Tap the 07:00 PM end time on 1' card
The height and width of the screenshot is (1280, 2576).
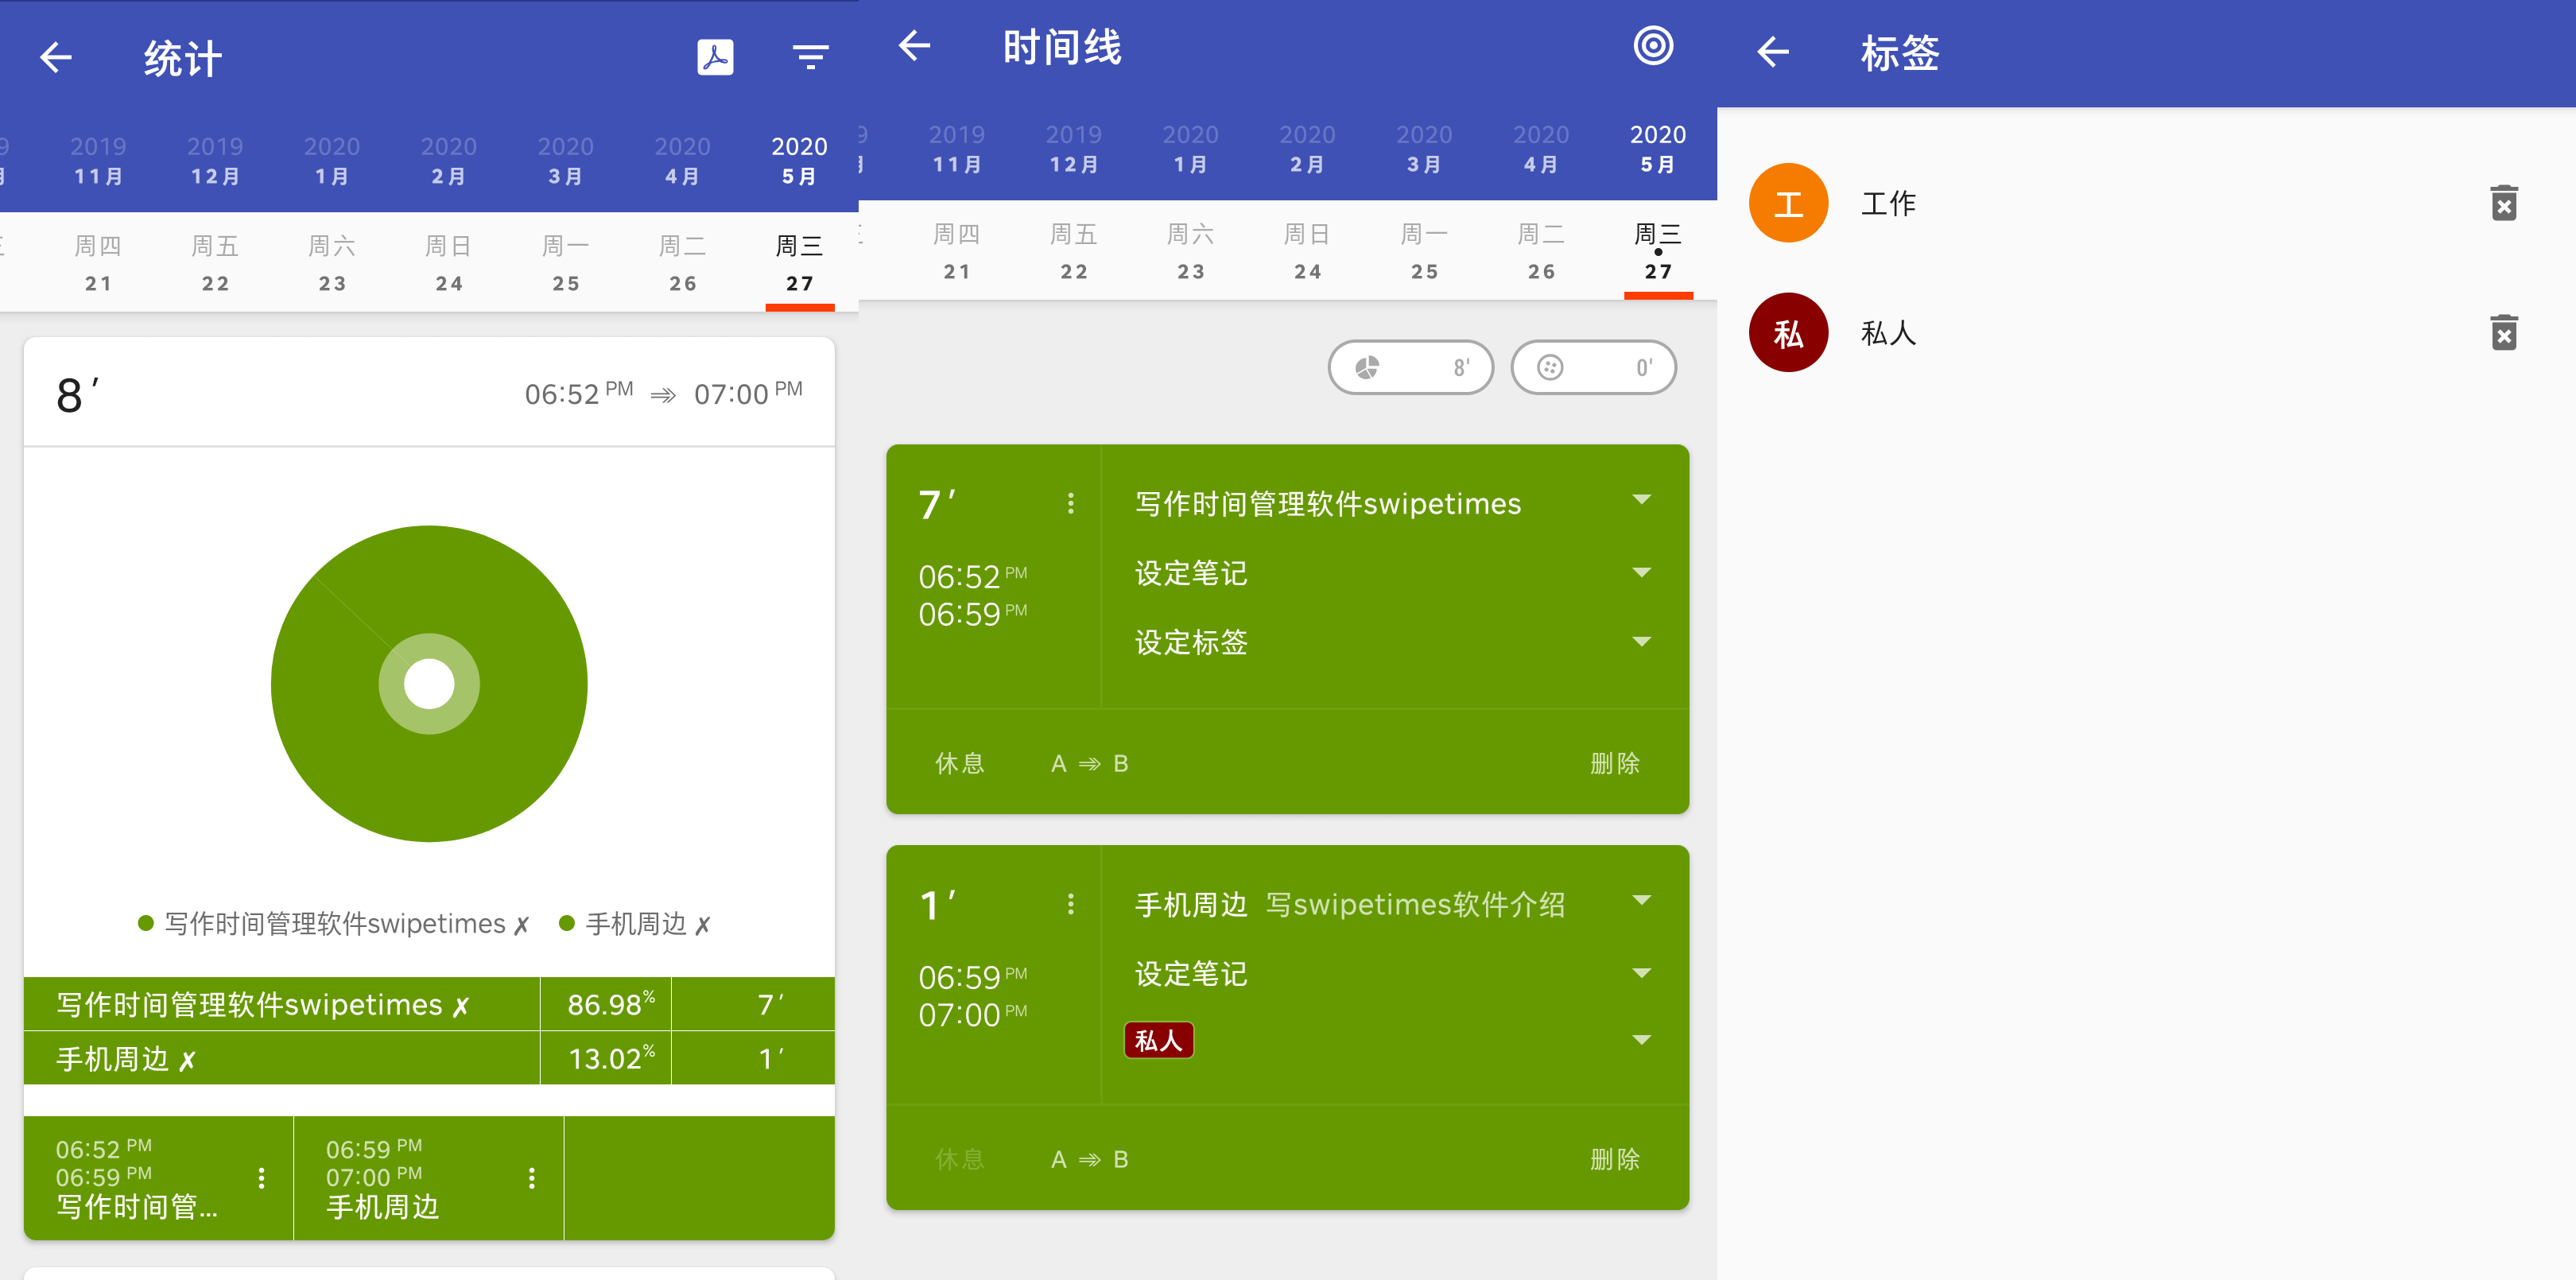(972, 1014)
